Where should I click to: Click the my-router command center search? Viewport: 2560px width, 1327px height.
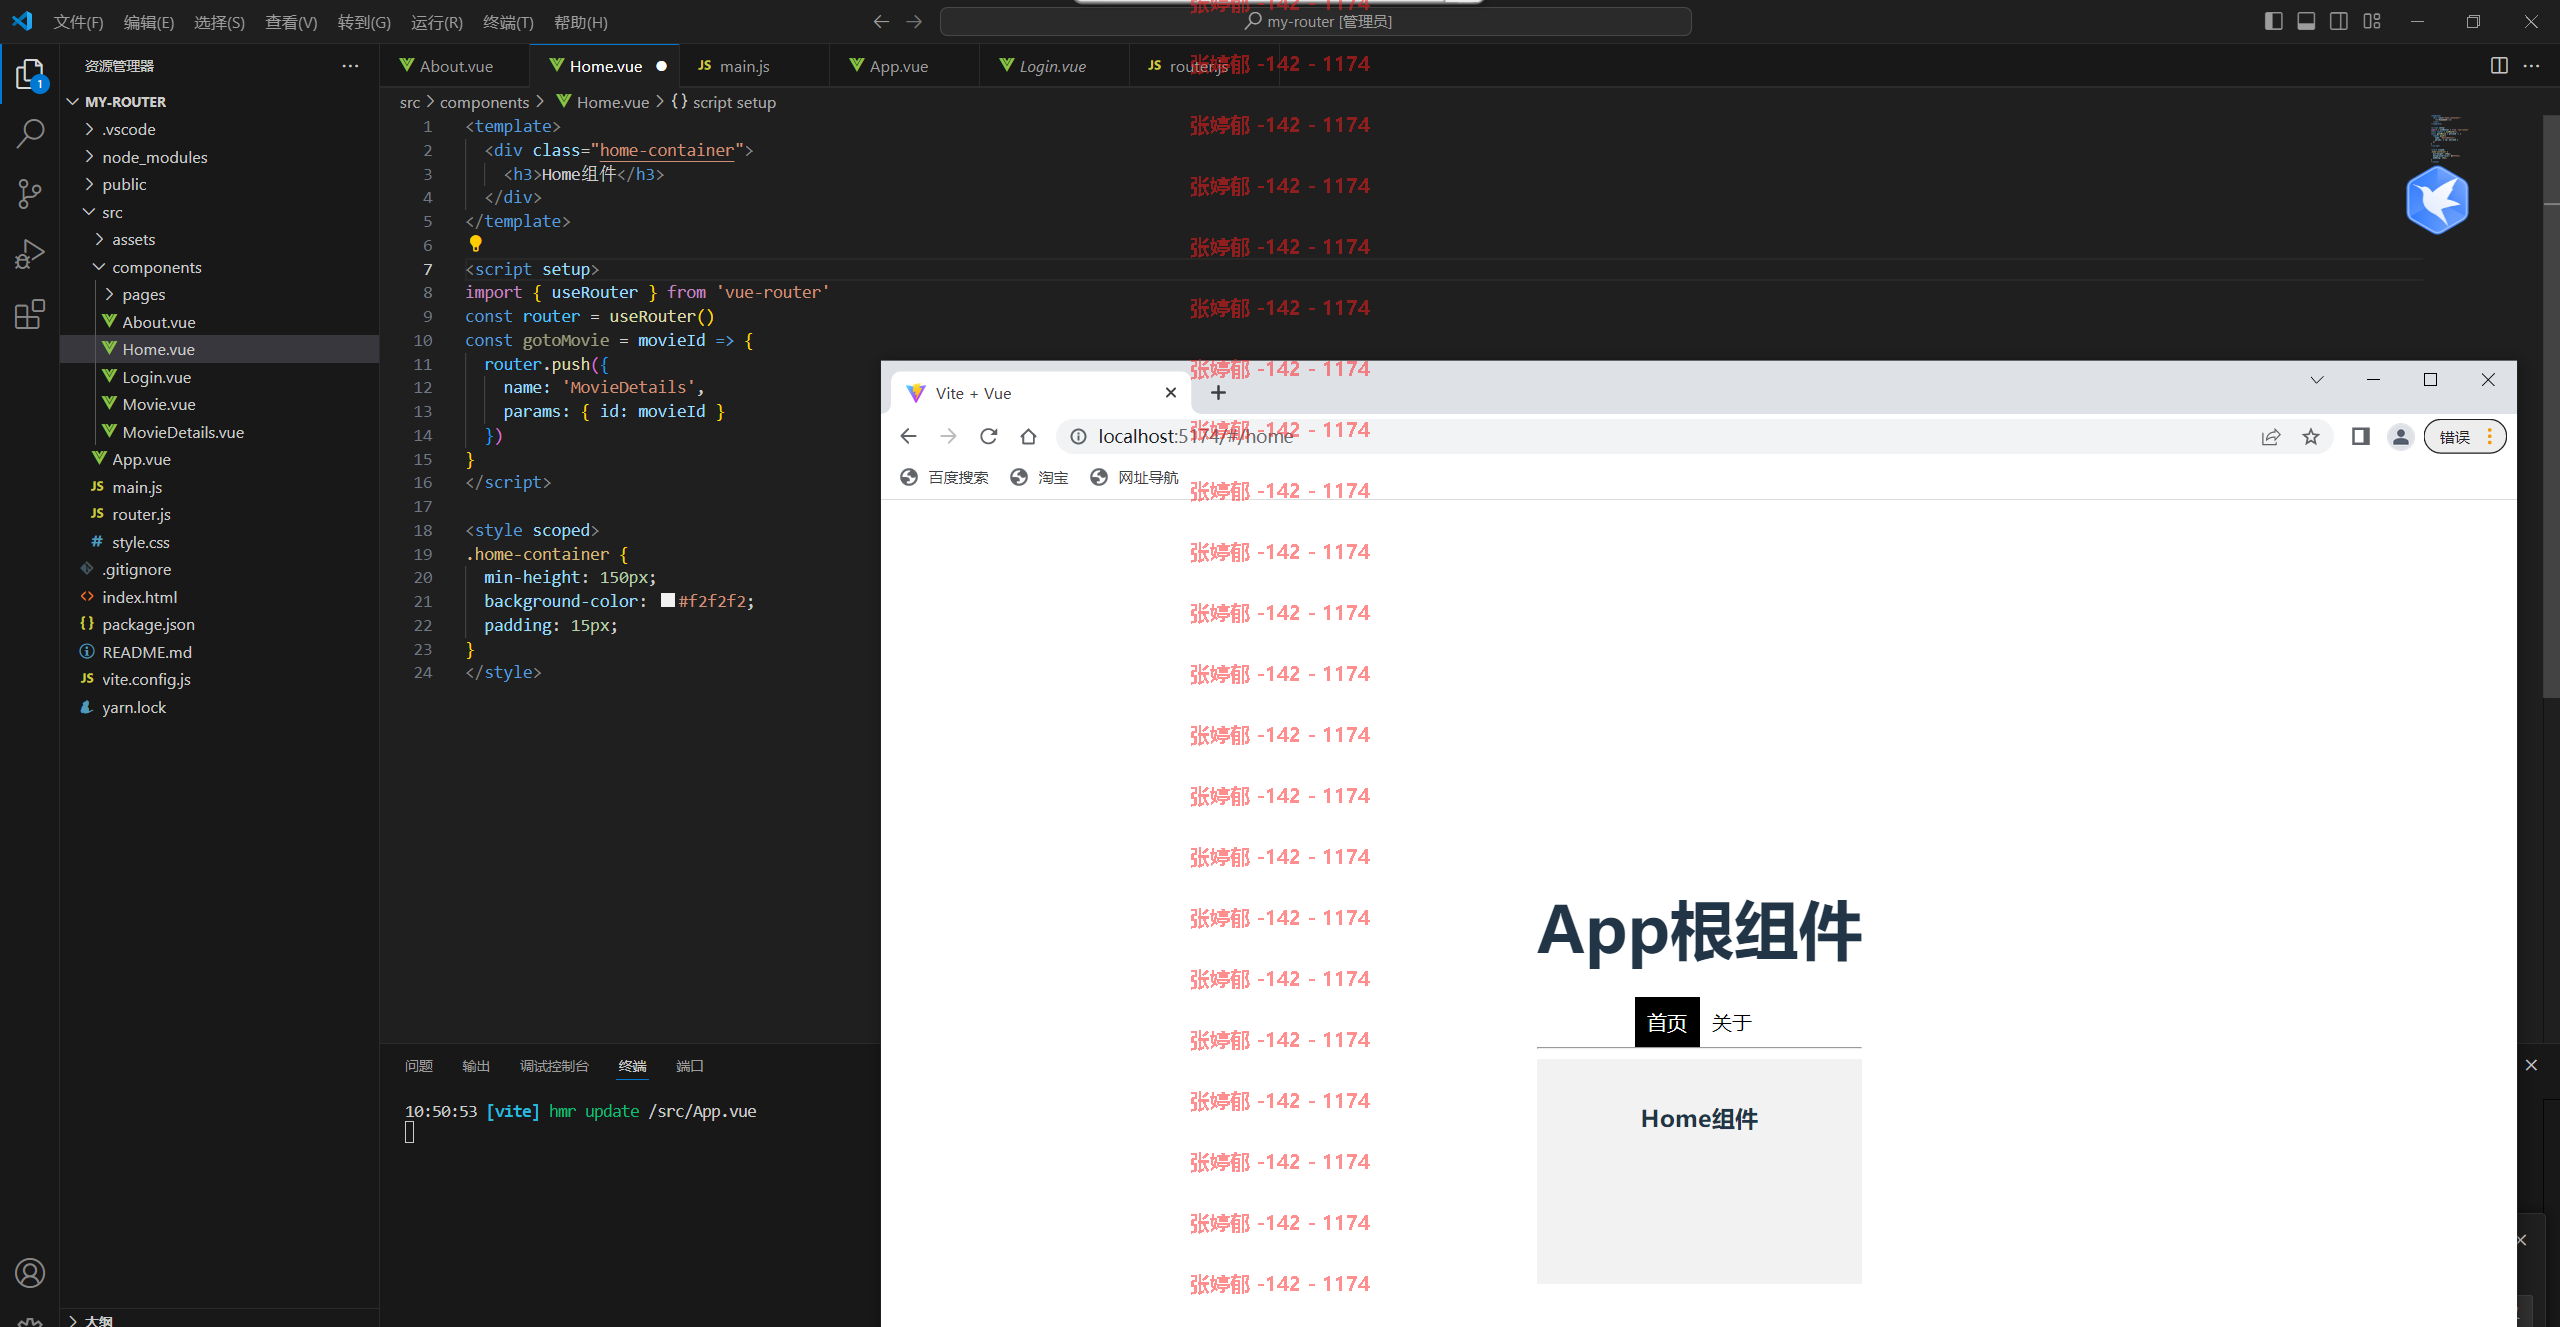click(x=1316, y=21)
